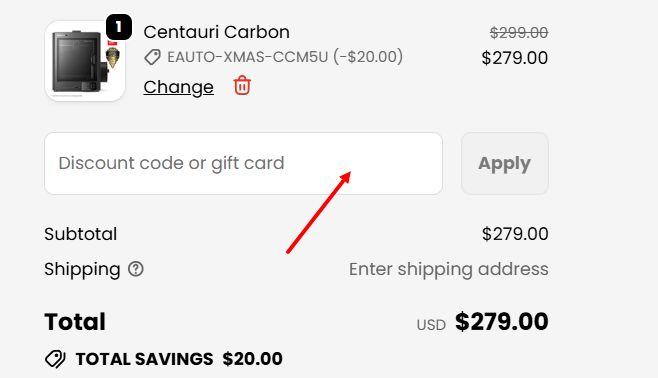This screenshot has height=378, width=658.
Task: Click the Enter shipping address text
Action: [x=449, y=269]
